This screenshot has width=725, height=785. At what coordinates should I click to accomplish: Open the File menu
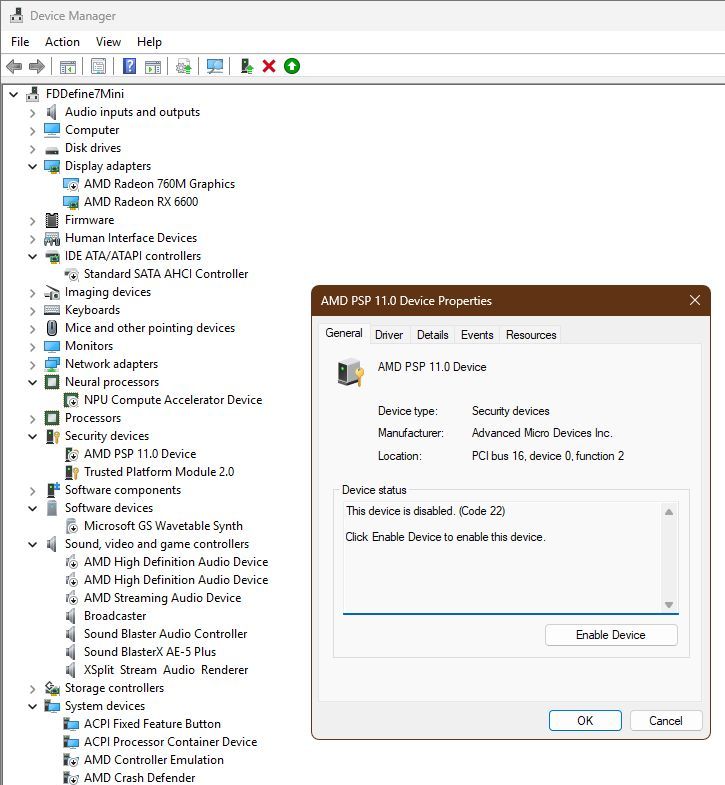tap(20, 42)
